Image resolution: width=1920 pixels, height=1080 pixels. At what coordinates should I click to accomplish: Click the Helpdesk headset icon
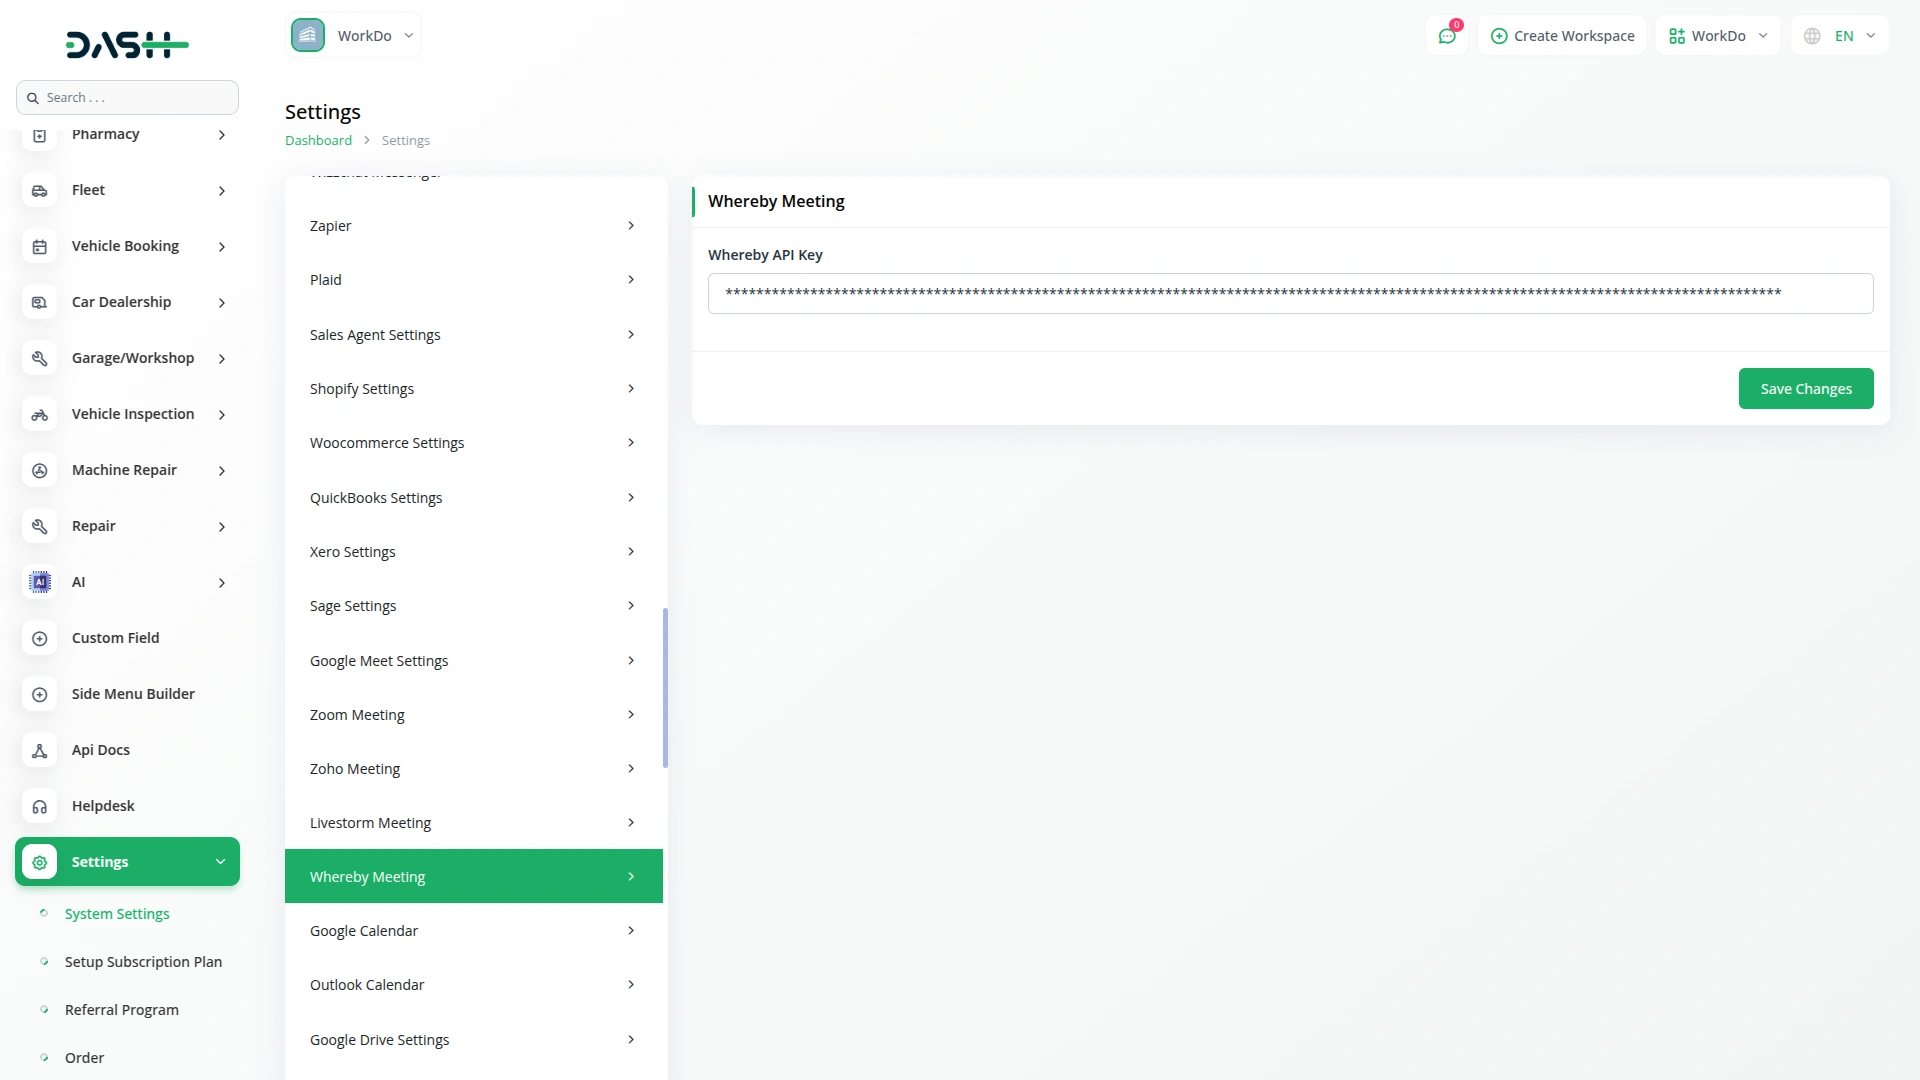pos(40,806)
